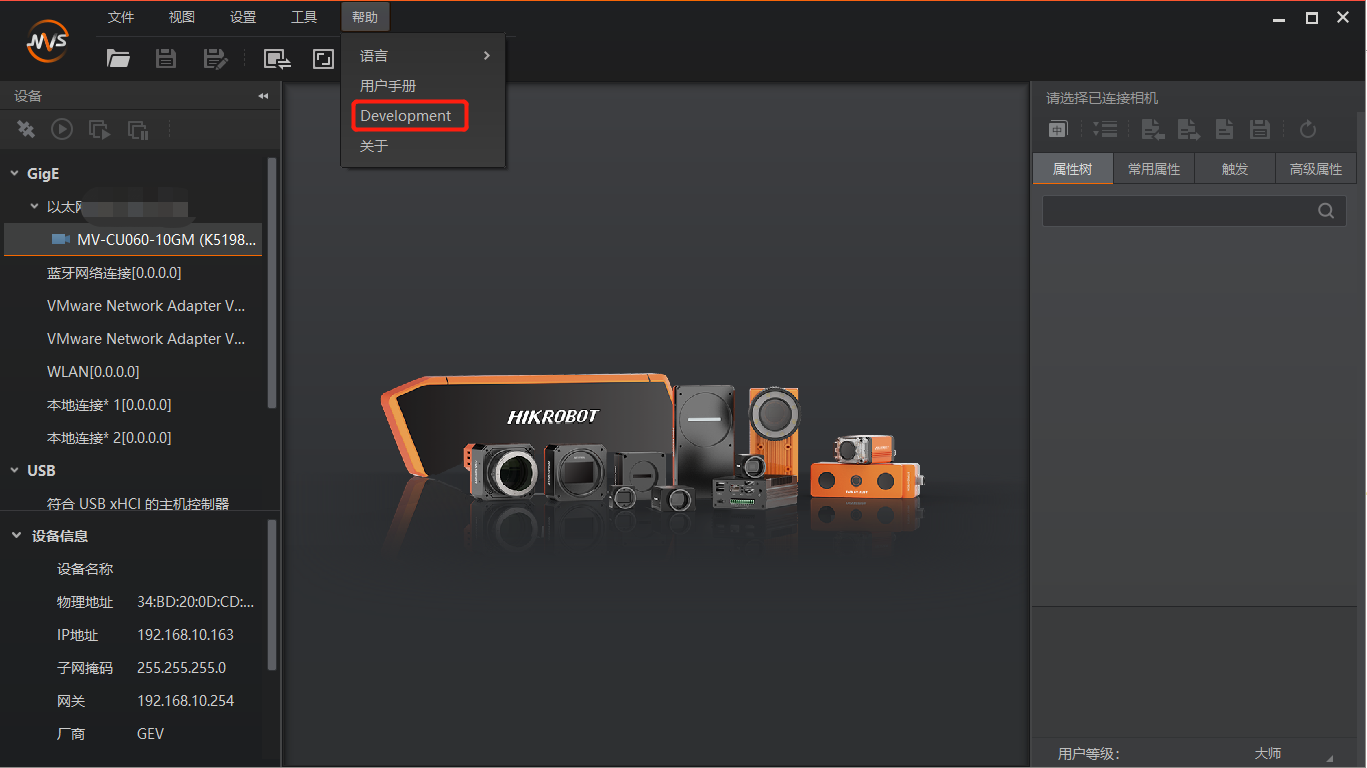1367x768 pixels.
Task: Click the connect/disconnect plug icon
Action: tap(26, 129)
